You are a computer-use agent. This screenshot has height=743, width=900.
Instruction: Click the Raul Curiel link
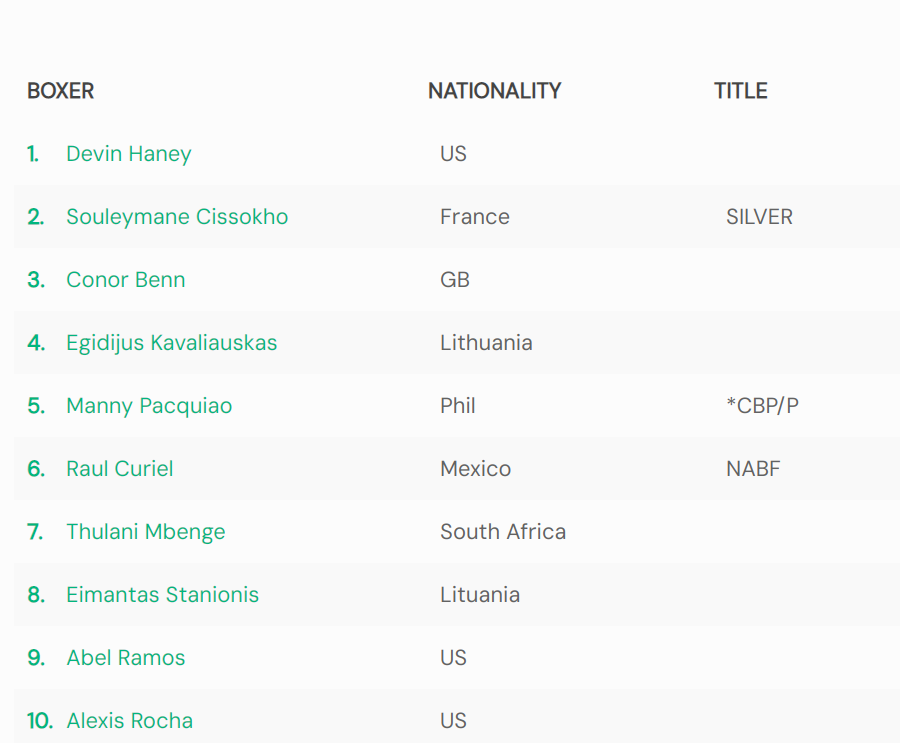[119, 469]
